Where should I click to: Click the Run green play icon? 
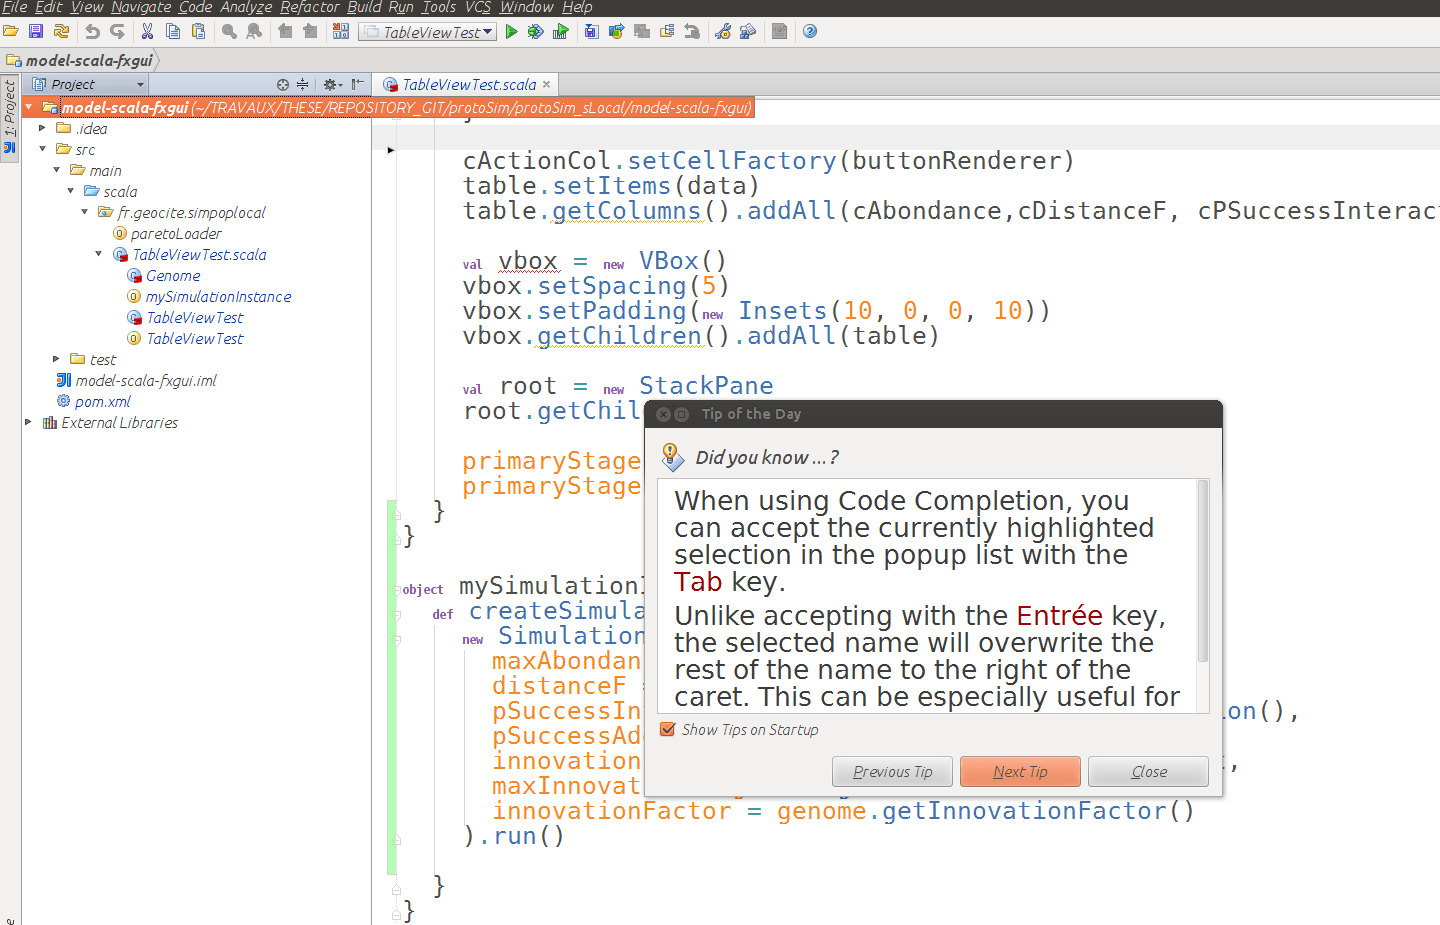511,32
